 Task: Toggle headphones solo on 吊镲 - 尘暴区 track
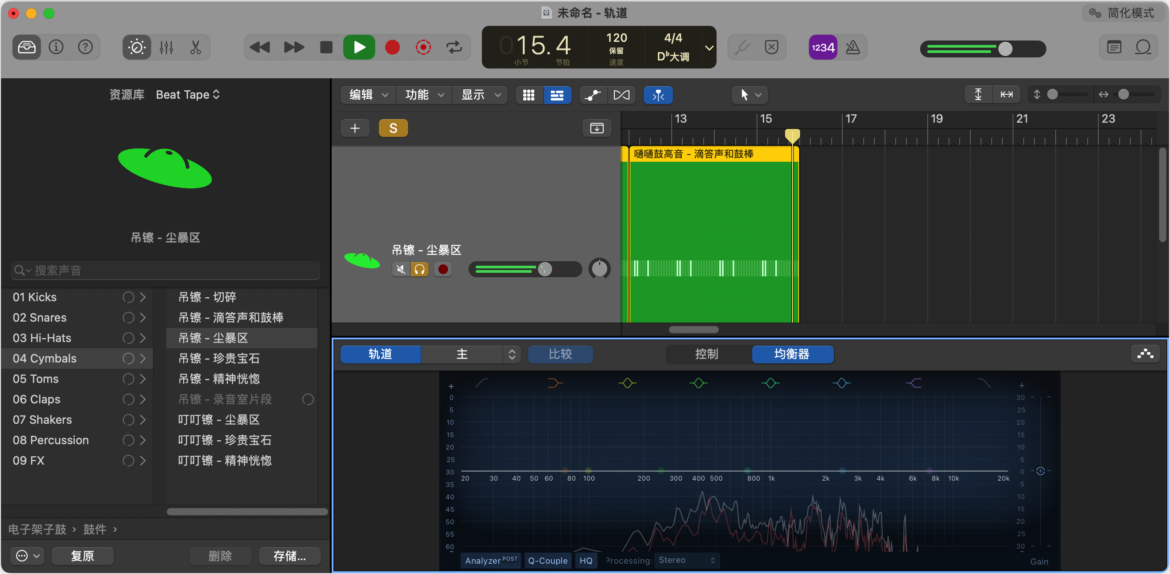point(420,269)
